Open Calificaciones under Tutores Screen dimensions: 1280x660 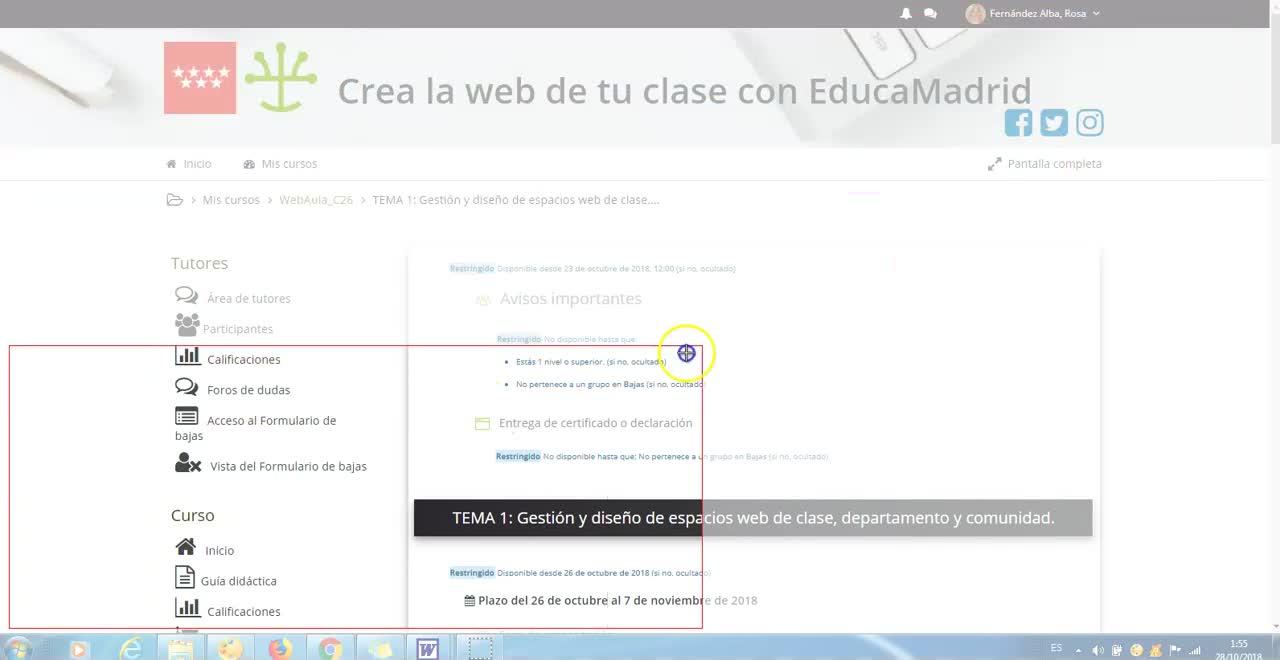(x=244, y=359)
